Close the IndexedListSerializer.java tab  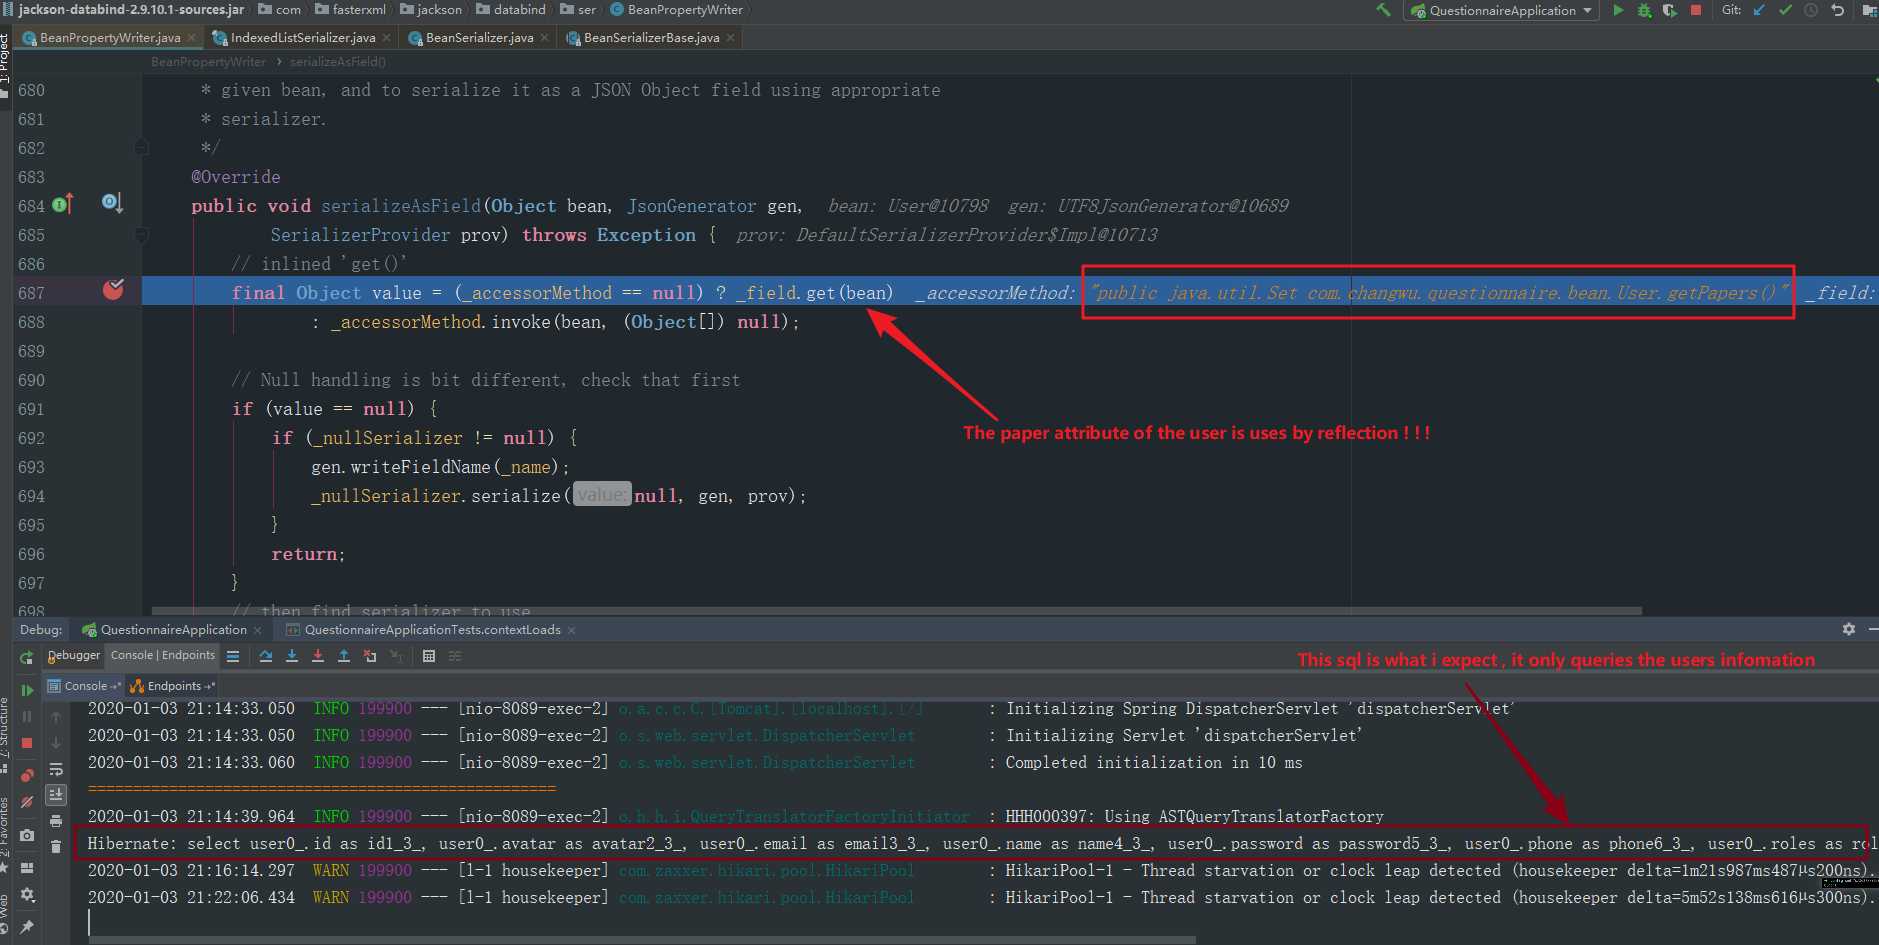pyautogui.click(x=386, y=38)
